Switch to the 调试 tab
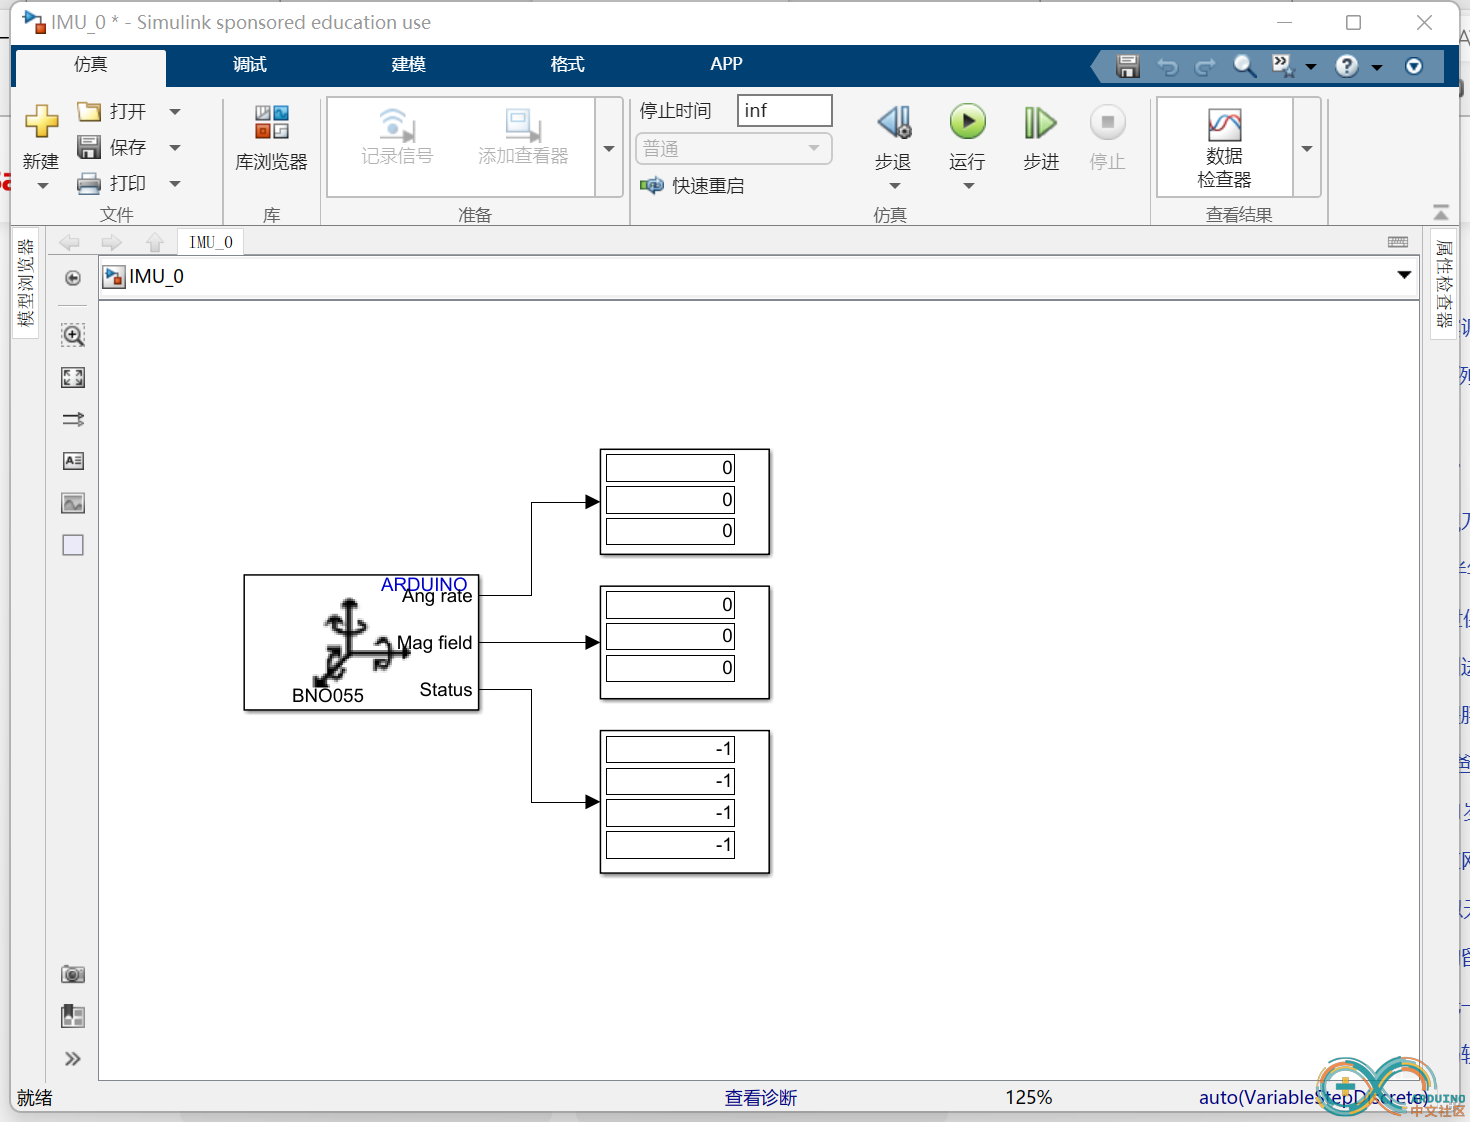Viewport: 1470px width, 1122px height. point(250,65)
